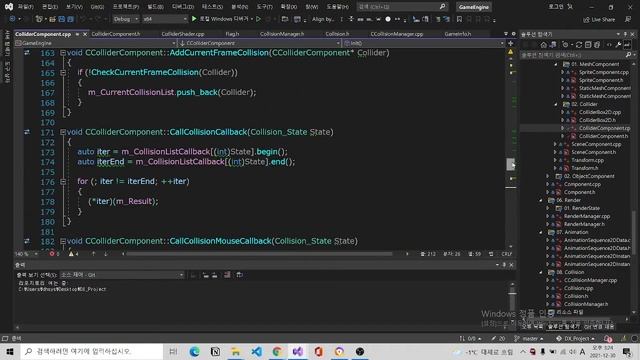Open Microsoft Edge from taskbar
The width and height of the screenshot is (640, 360).
(194, 351)
